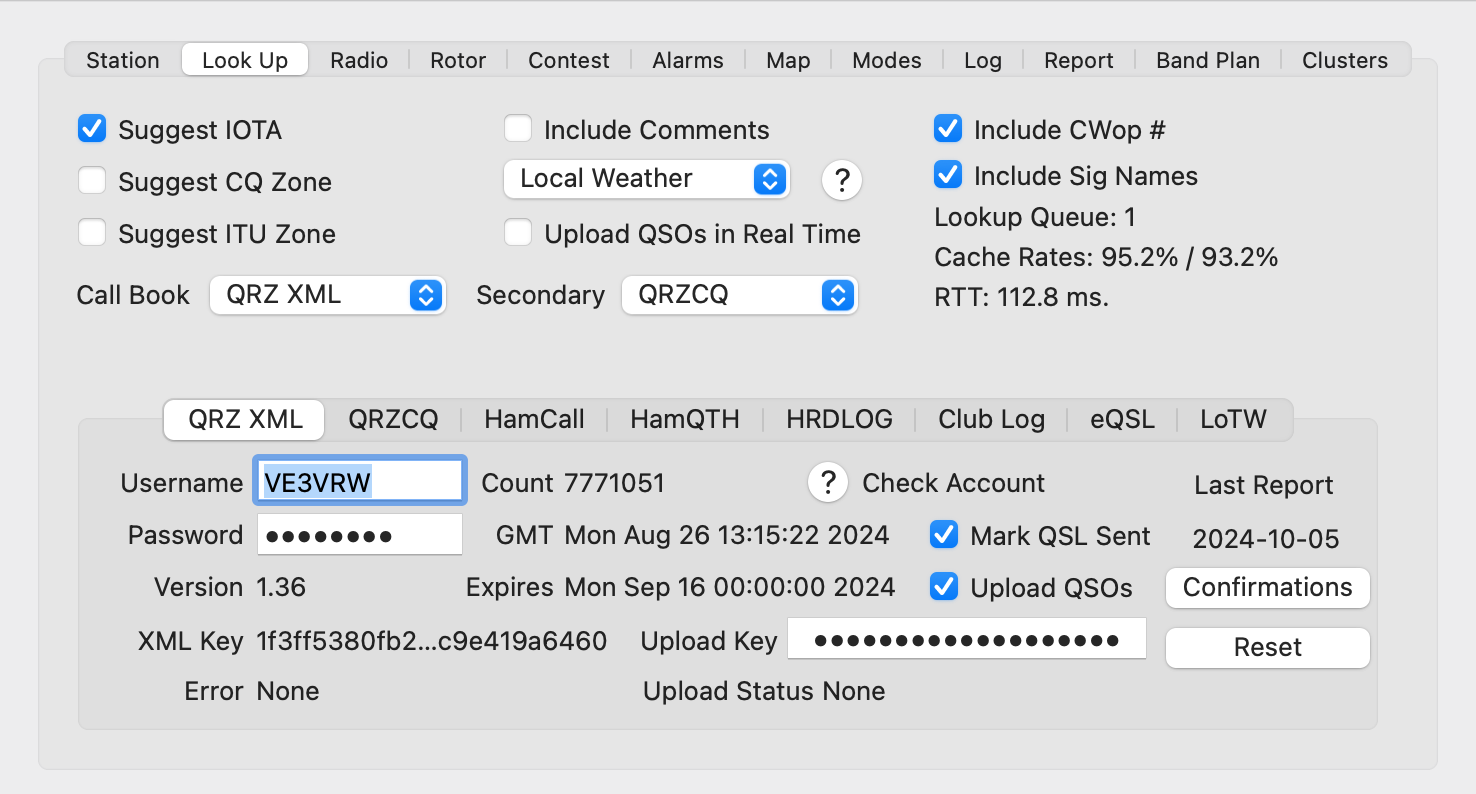1476x794 pixels.
Task: Open the HamQTH service tab
Action: (684, 420)
